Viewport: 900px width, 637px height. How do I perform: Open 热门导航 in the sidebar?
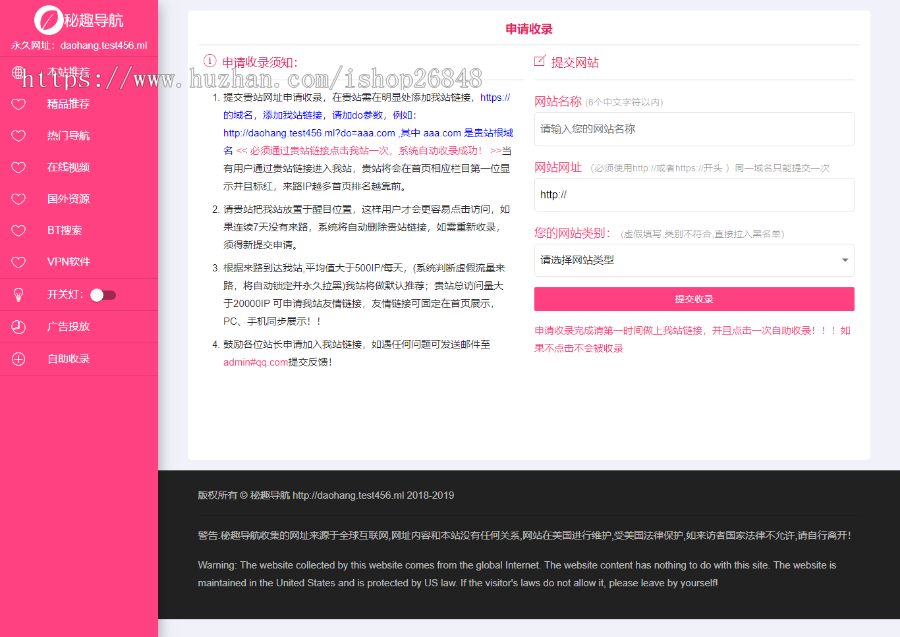pos(68,135)
